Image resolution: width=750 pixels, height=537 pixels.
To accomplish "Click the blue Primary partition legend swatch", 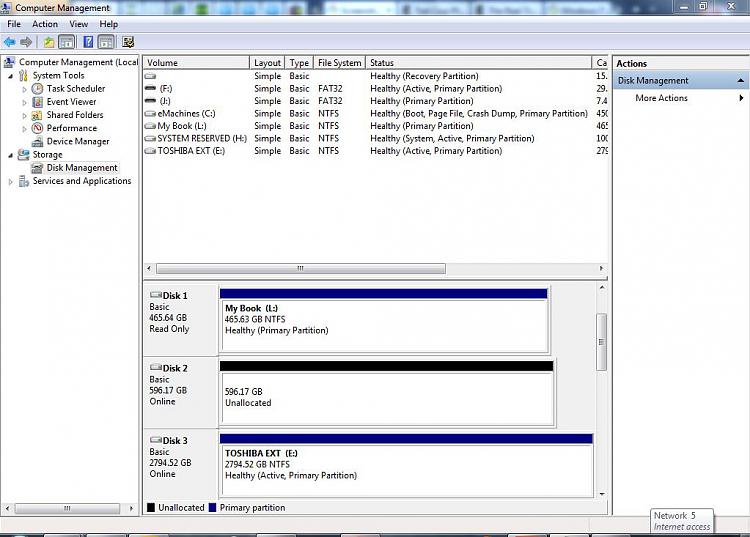I will pos(212,508).
